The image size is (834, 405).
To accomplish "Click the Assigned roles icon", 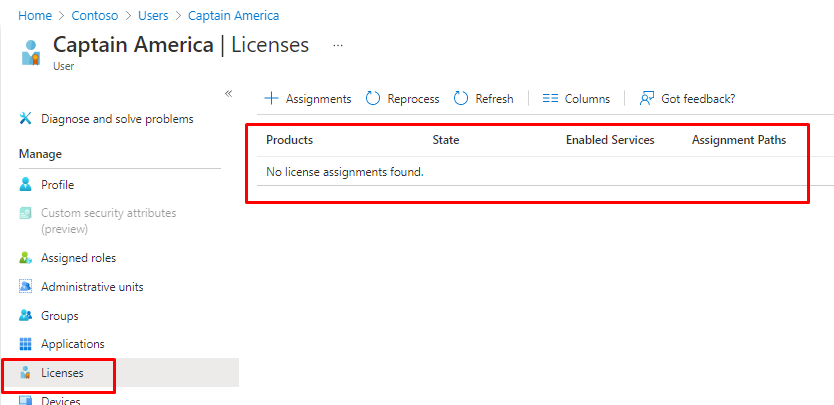I will (26, 258).
